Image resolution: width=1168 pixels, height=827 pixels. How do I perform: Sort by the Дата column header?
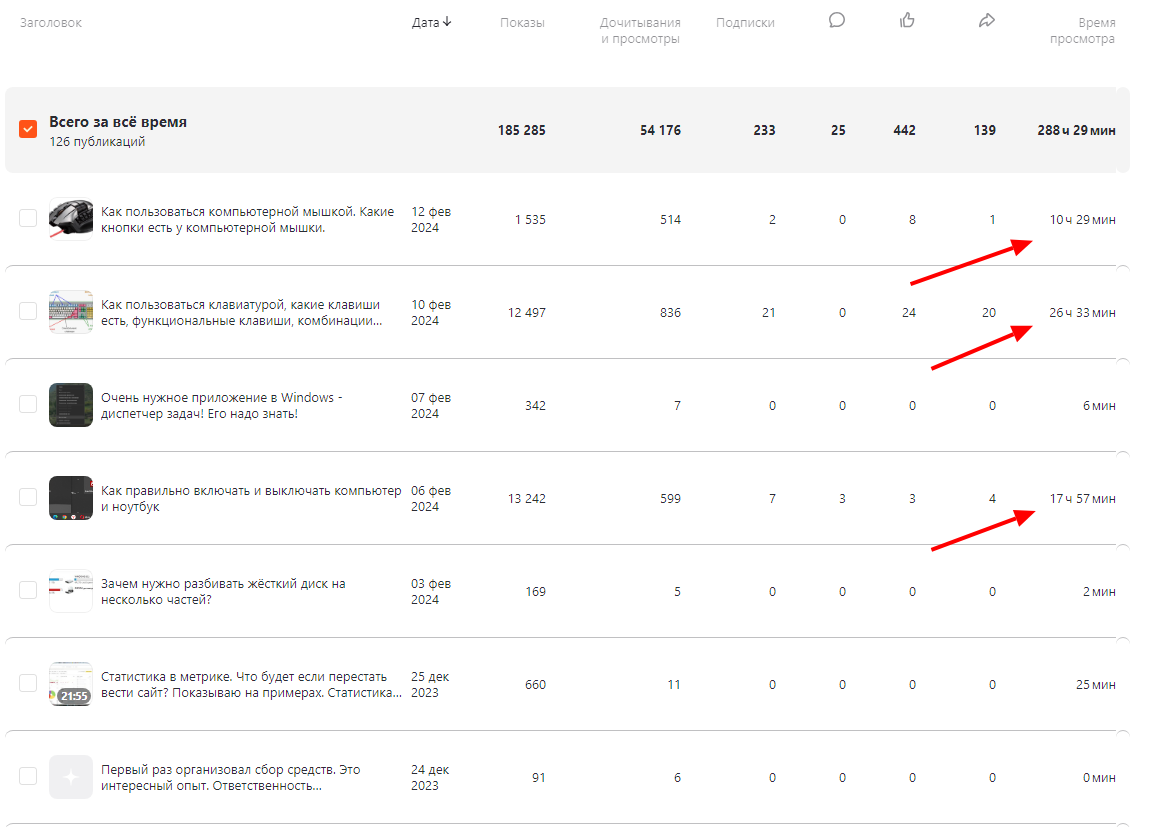point(431,22)
